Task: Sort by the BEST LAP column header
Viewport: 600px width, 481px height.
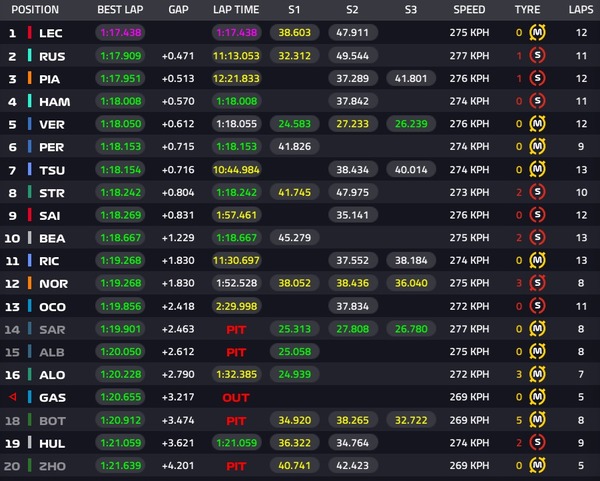Action: [120, 10]
